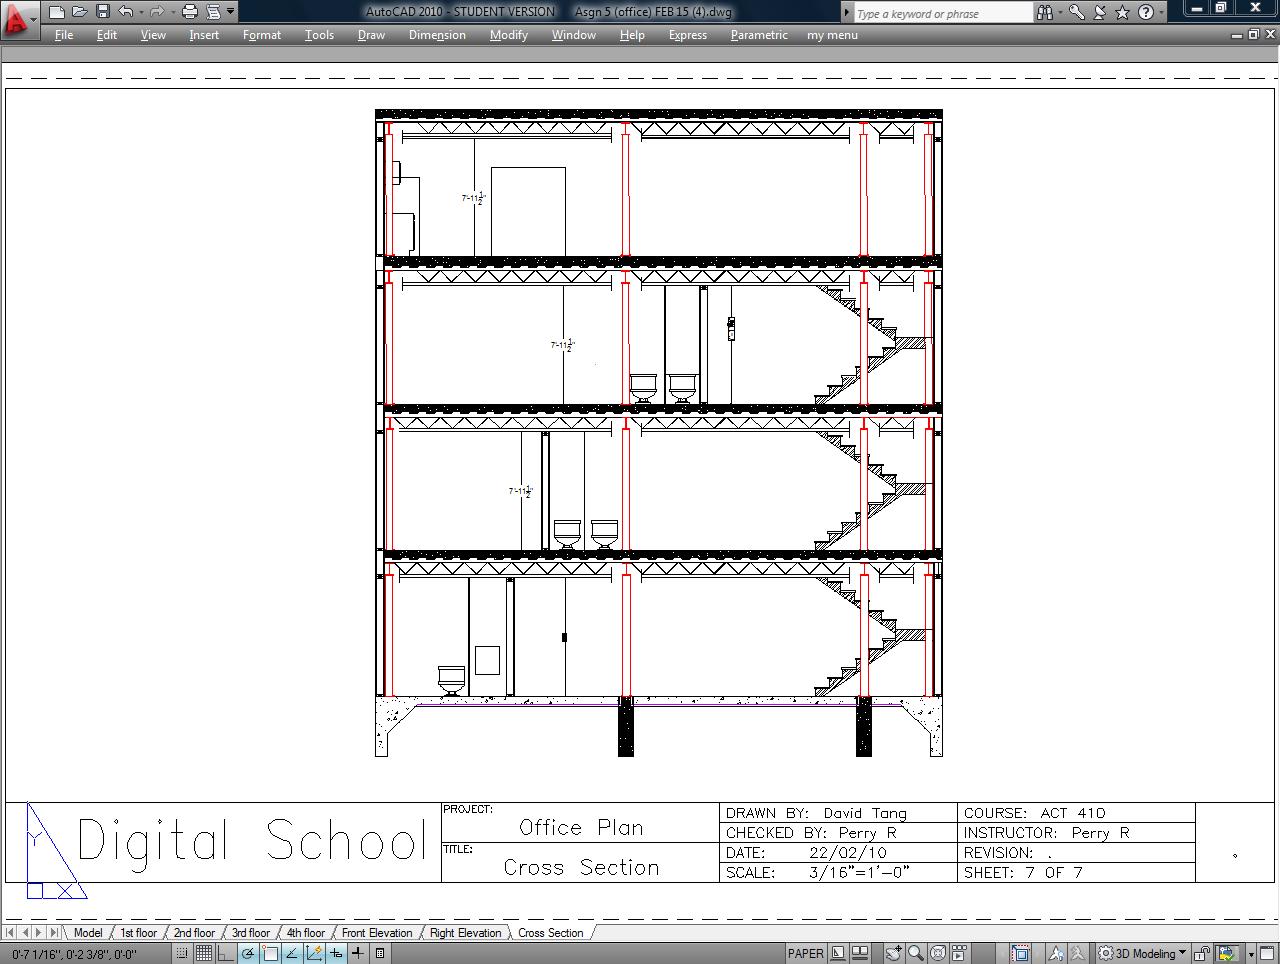Undo the last action
Viewport: 1280px width, 964px height.
click(124, 11)
